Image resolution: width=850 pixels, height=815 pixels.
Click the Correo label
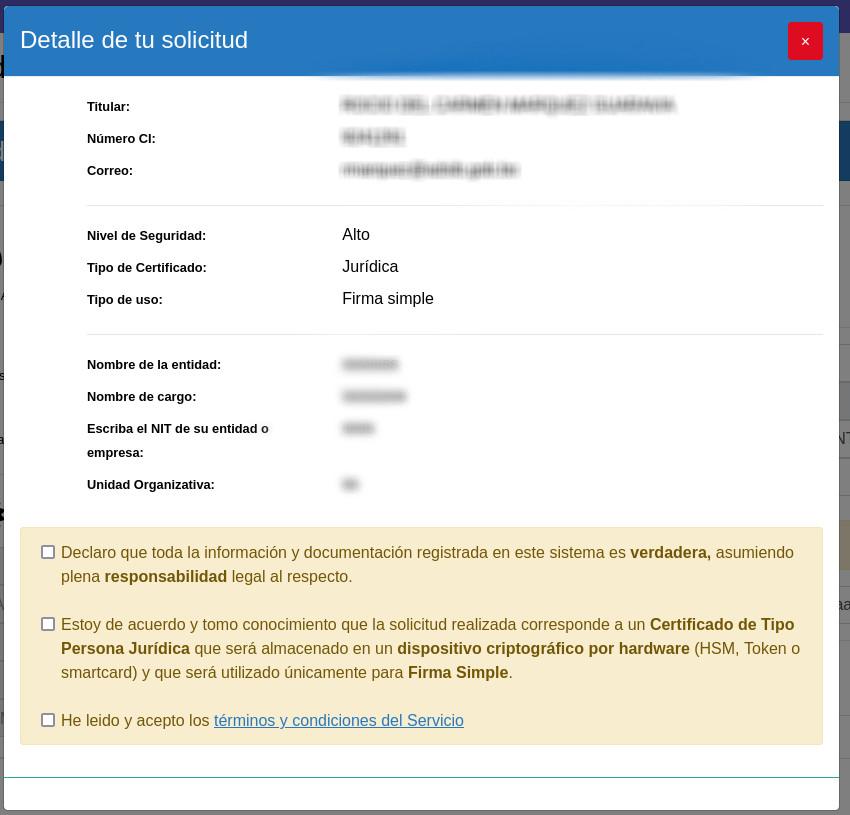(110, 171)
